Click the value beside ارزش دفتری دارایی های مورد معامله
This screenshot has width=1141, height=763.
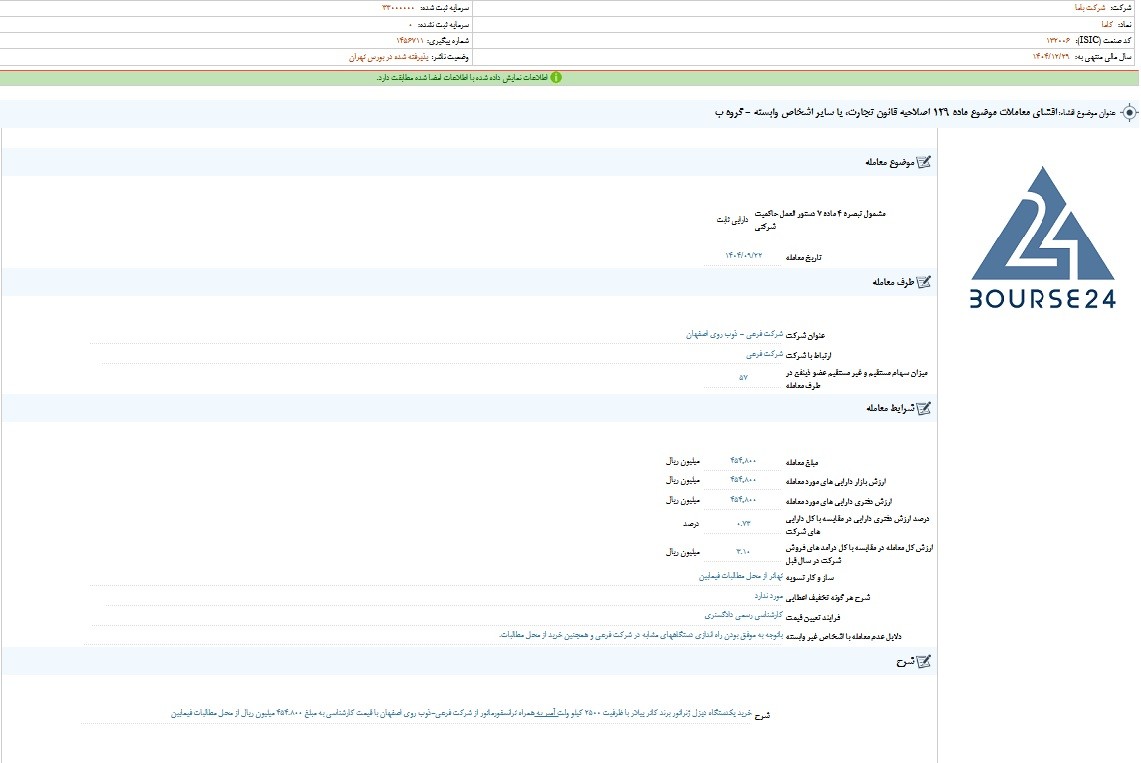tap(743, 500)
